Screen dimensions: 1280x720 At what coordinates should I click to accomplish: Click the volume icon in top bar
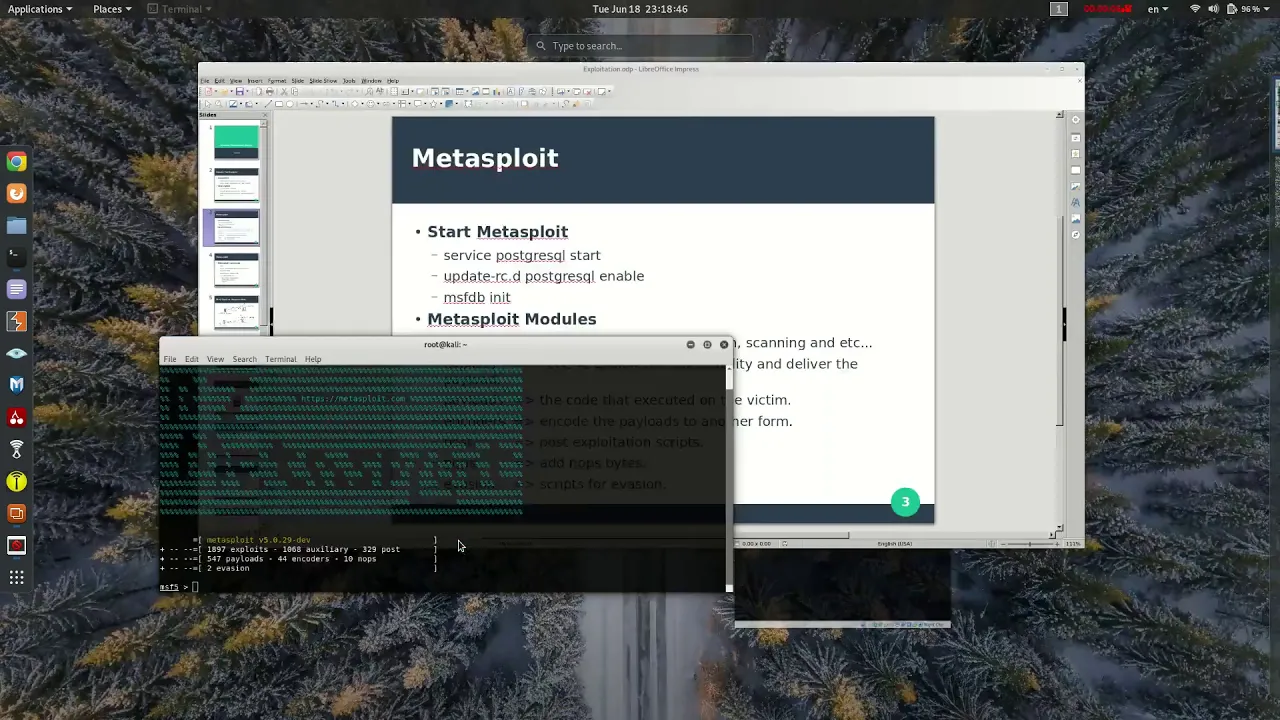click(x=1213, y=9)
